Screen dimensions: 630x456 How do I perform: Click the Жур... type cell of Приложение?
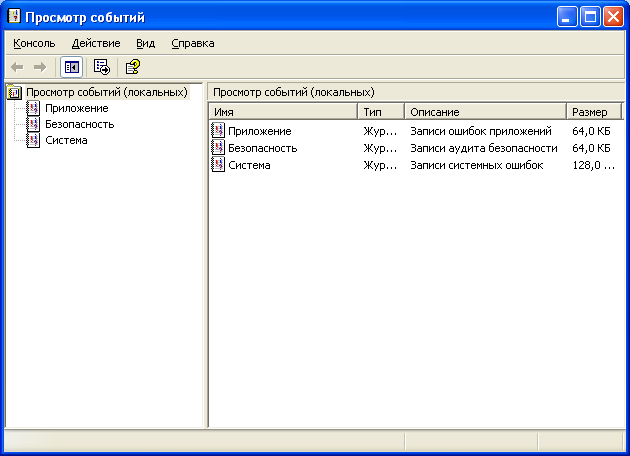point(380,131)
